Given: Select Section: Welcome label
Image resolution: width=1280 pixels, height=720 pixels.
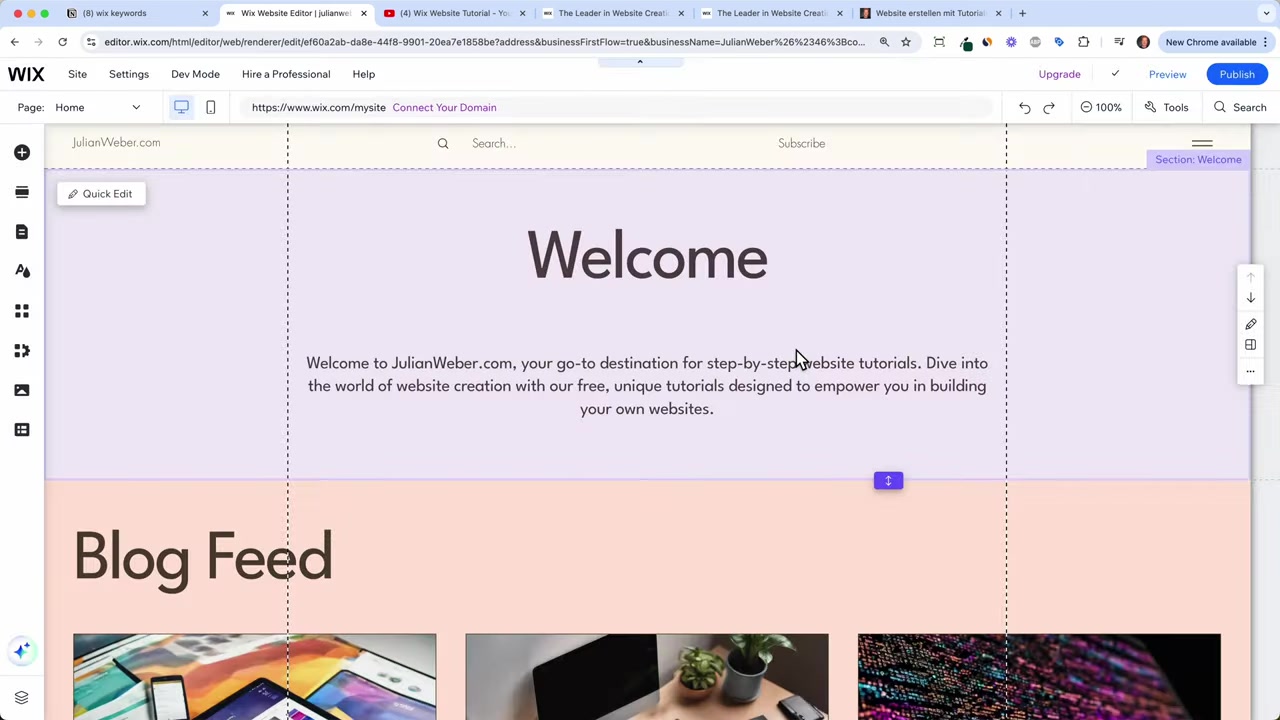Looking at the screenshot, I should pos(1198,160).
